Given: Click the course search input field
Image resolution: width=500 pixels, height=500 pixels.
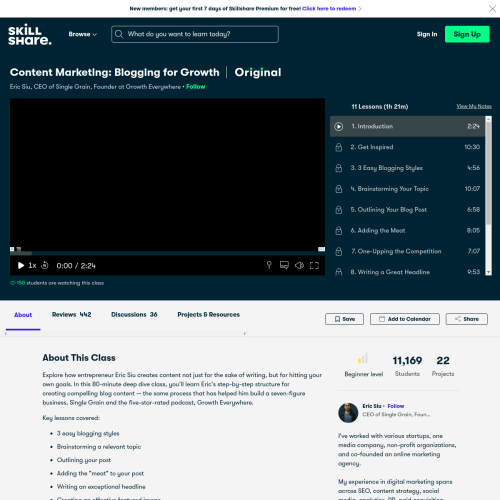Looking at the screenshot, I should [x=195, y=34].
